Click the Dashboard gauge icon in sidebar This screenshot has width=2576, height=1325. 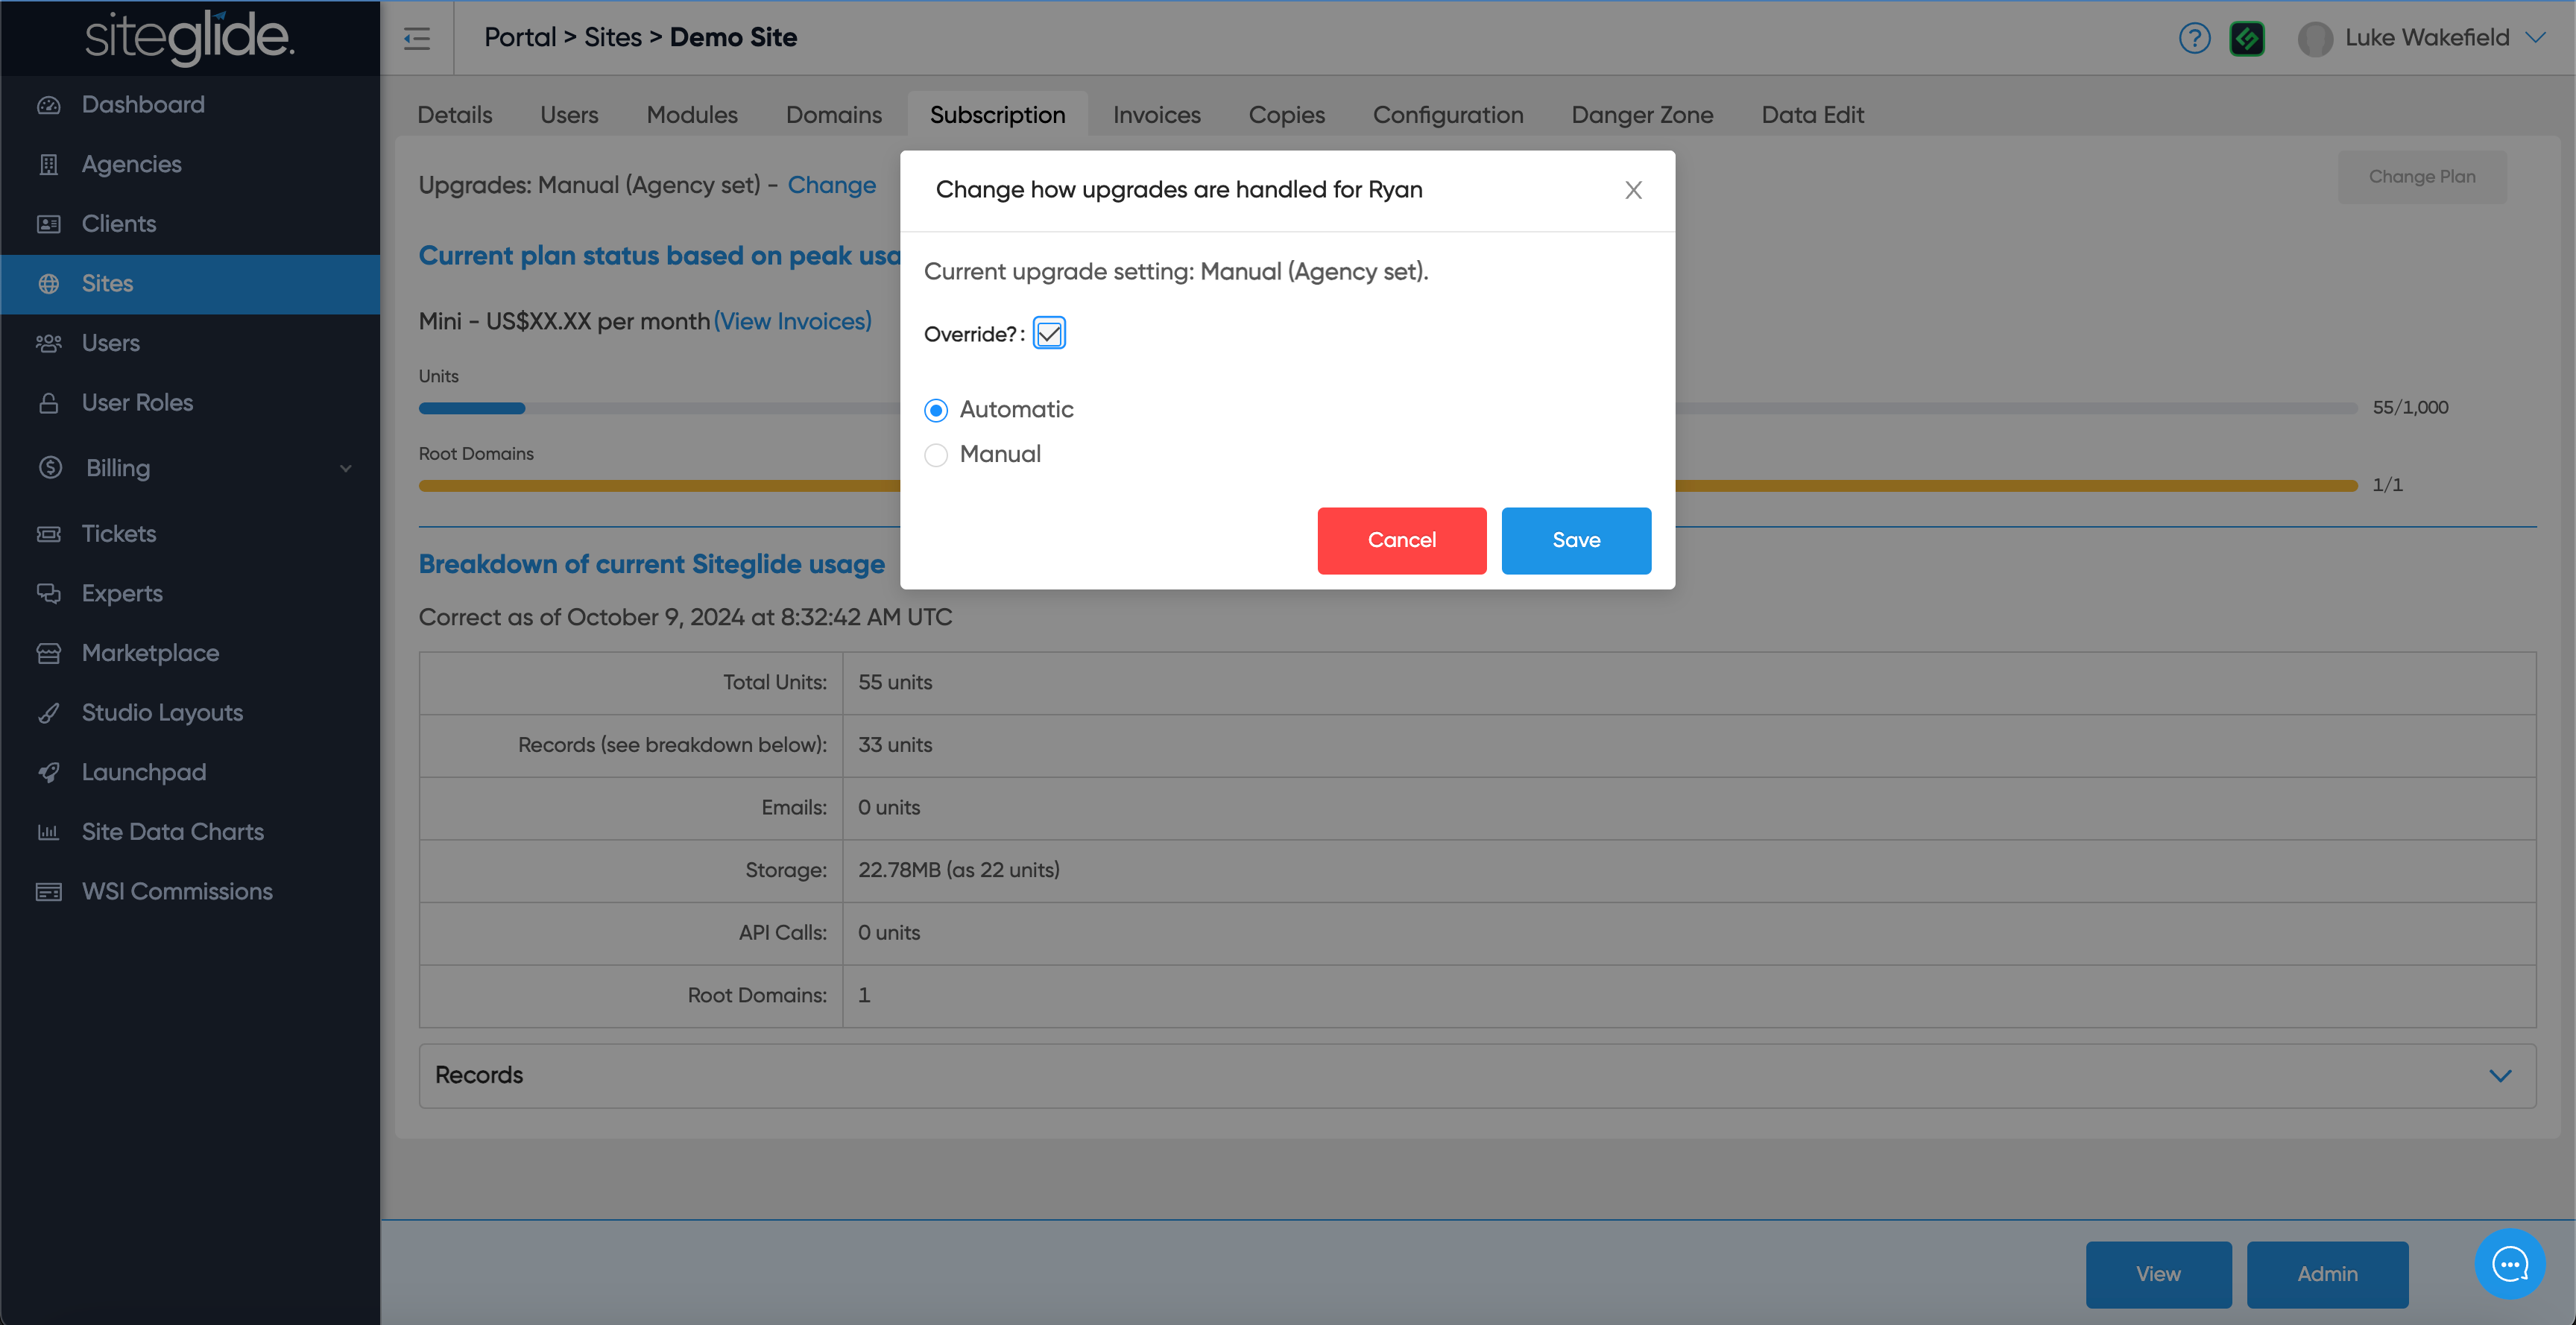[48, 105]
